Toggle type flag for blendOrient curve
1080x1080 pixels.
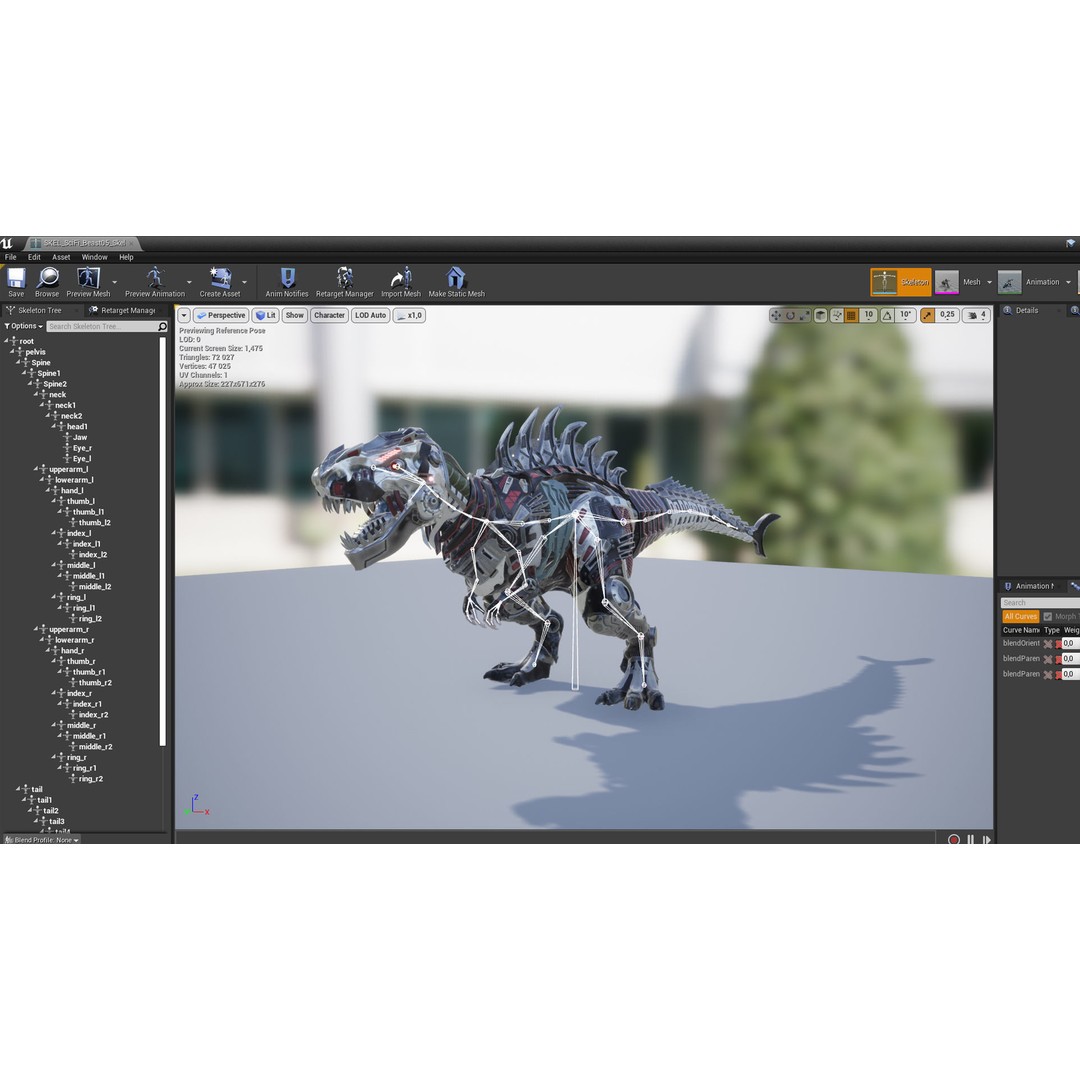tap(1048, 644)
